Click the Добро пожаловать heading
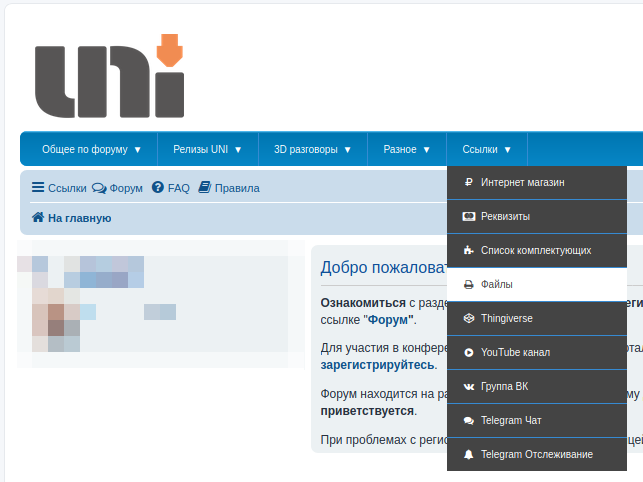The height and width of the screenshot is (482, 643). (x=383, y=267)
